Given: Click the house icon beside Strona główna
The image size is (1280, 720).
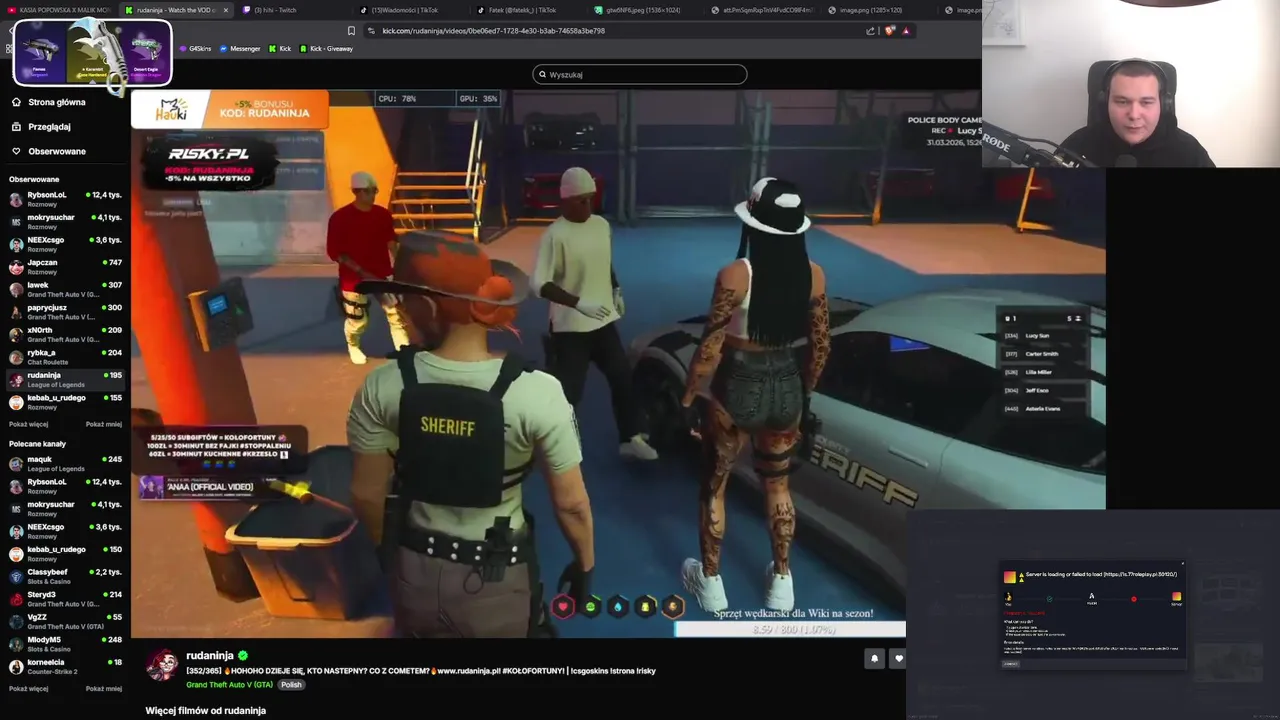Looking at the screenshot, I should tap(16, 102).
